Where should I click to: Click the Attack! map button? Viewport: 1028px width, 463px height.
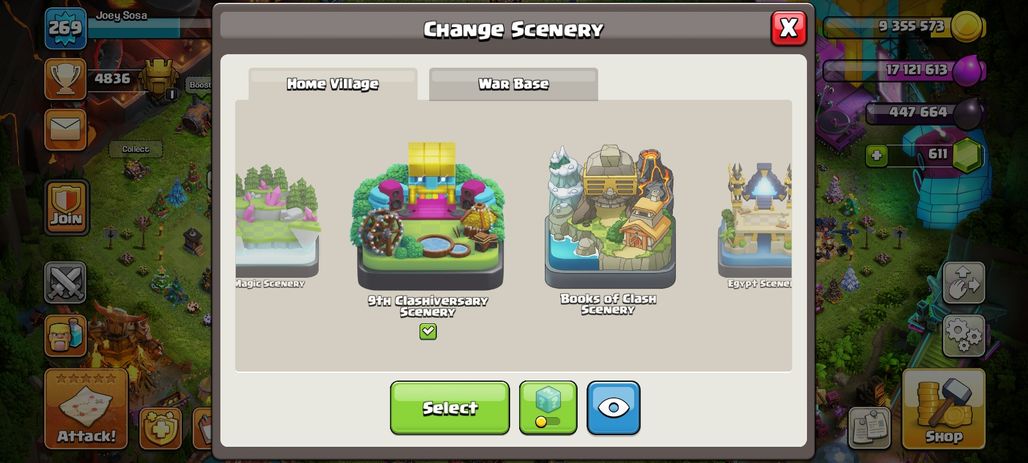click(x=86, y=409)
